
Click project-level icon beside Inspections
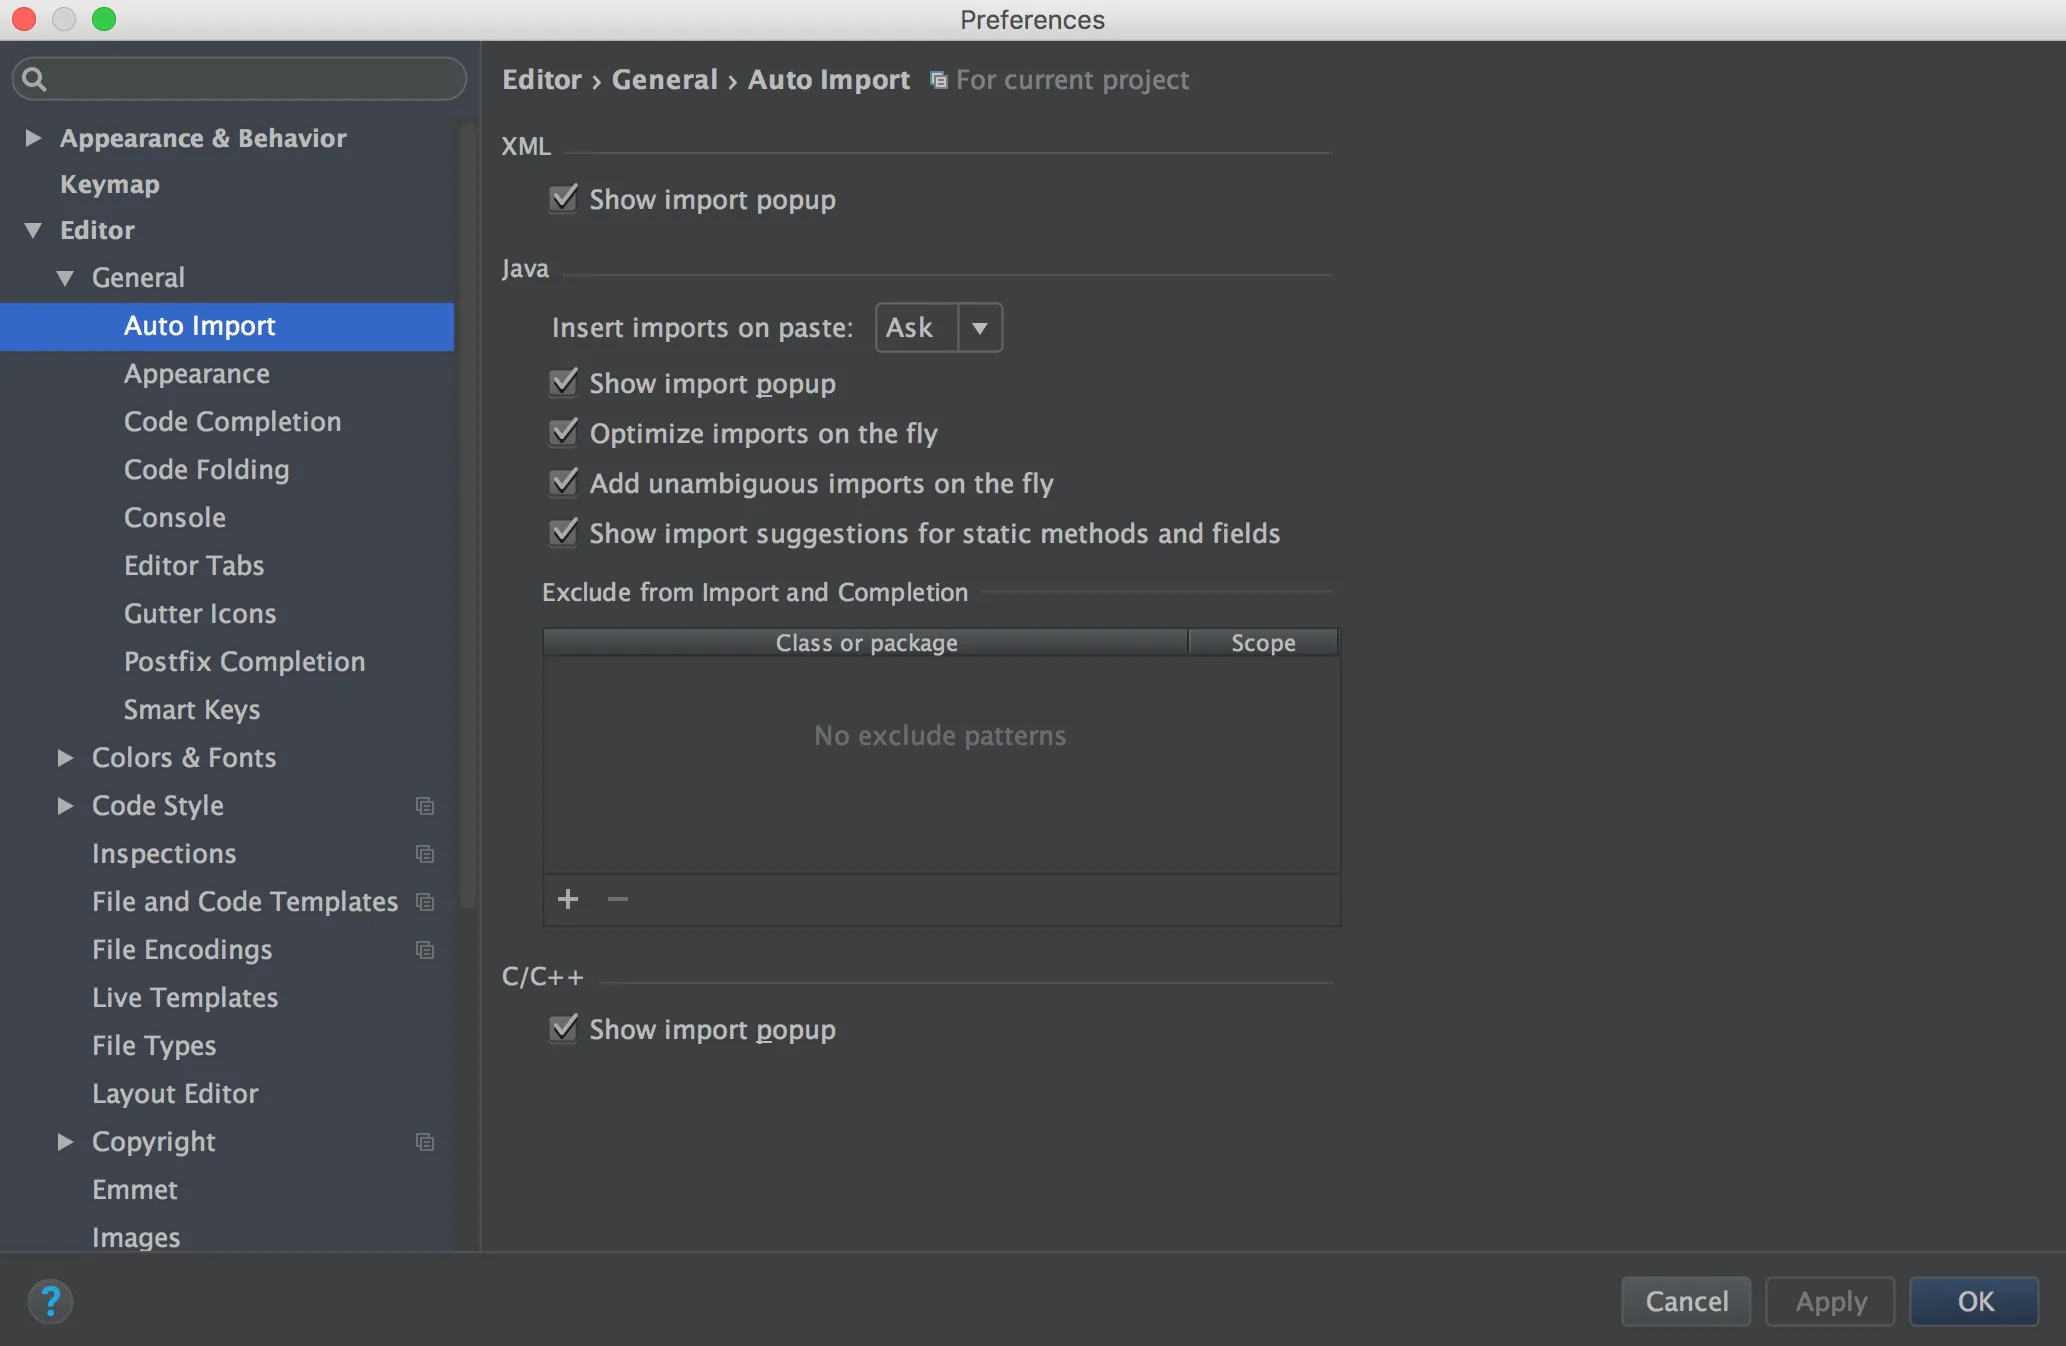(x=425, y=854)
